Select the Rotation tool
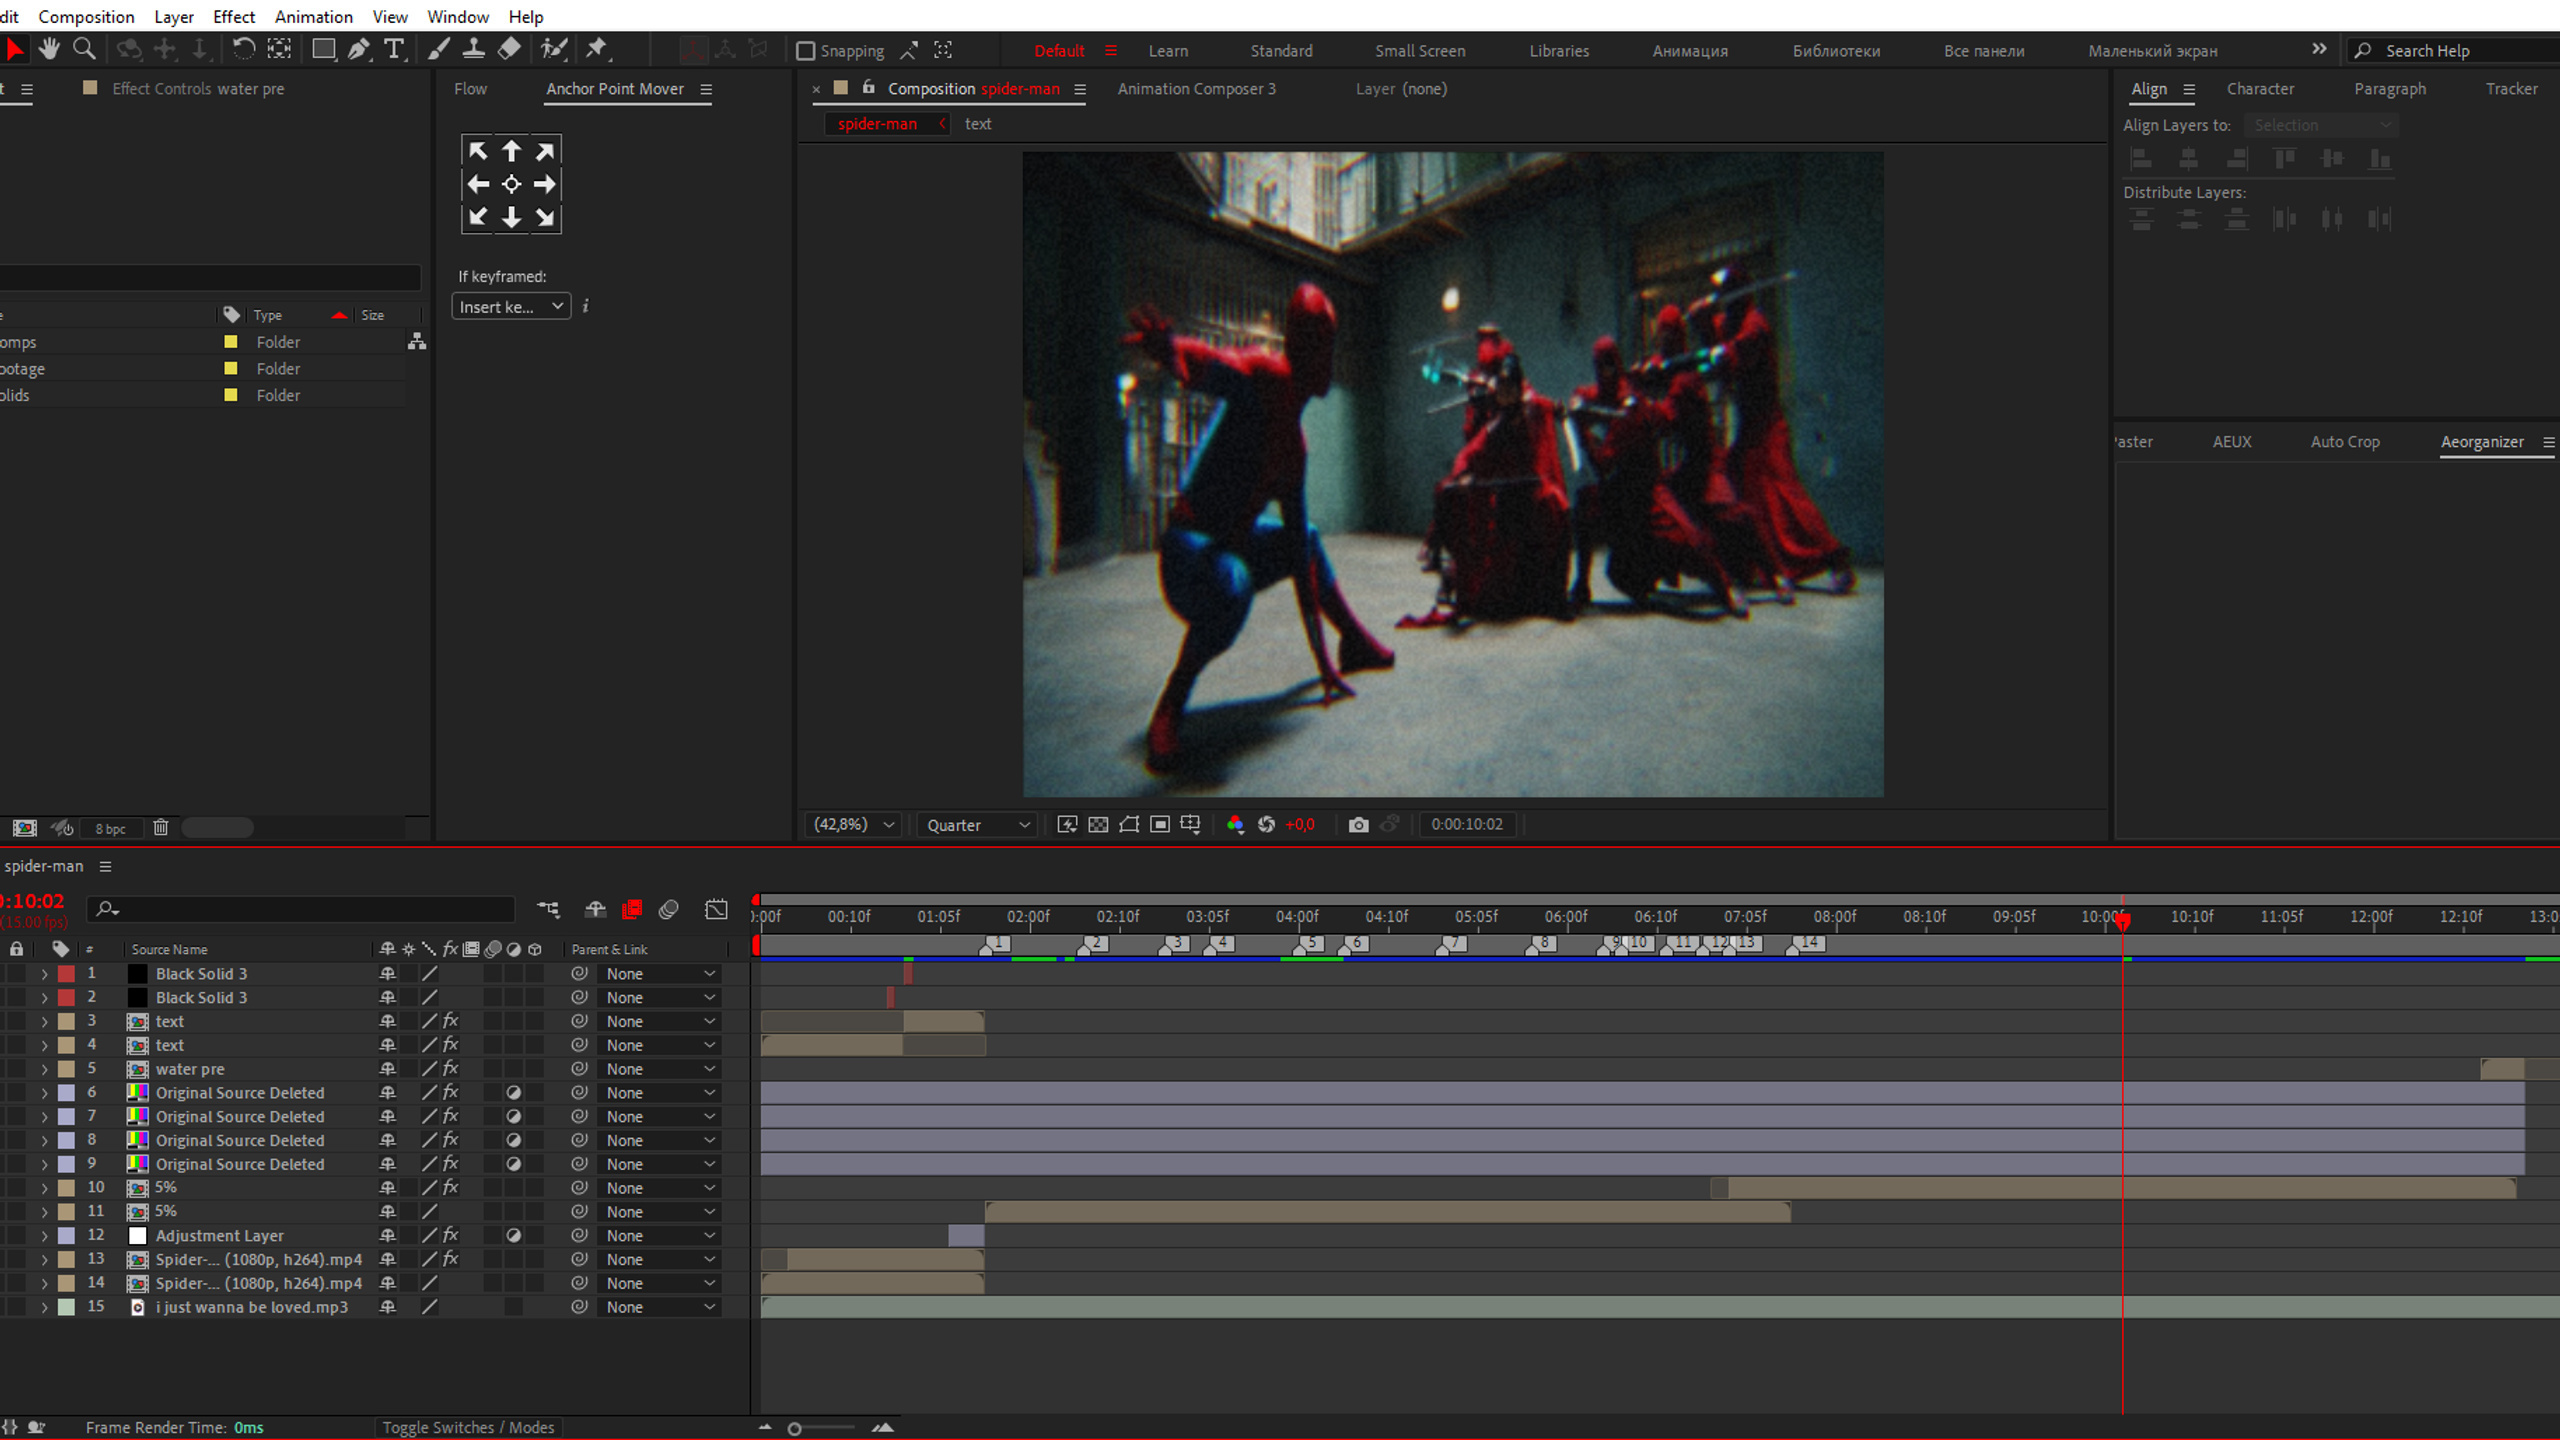 (x=243, y=48)
